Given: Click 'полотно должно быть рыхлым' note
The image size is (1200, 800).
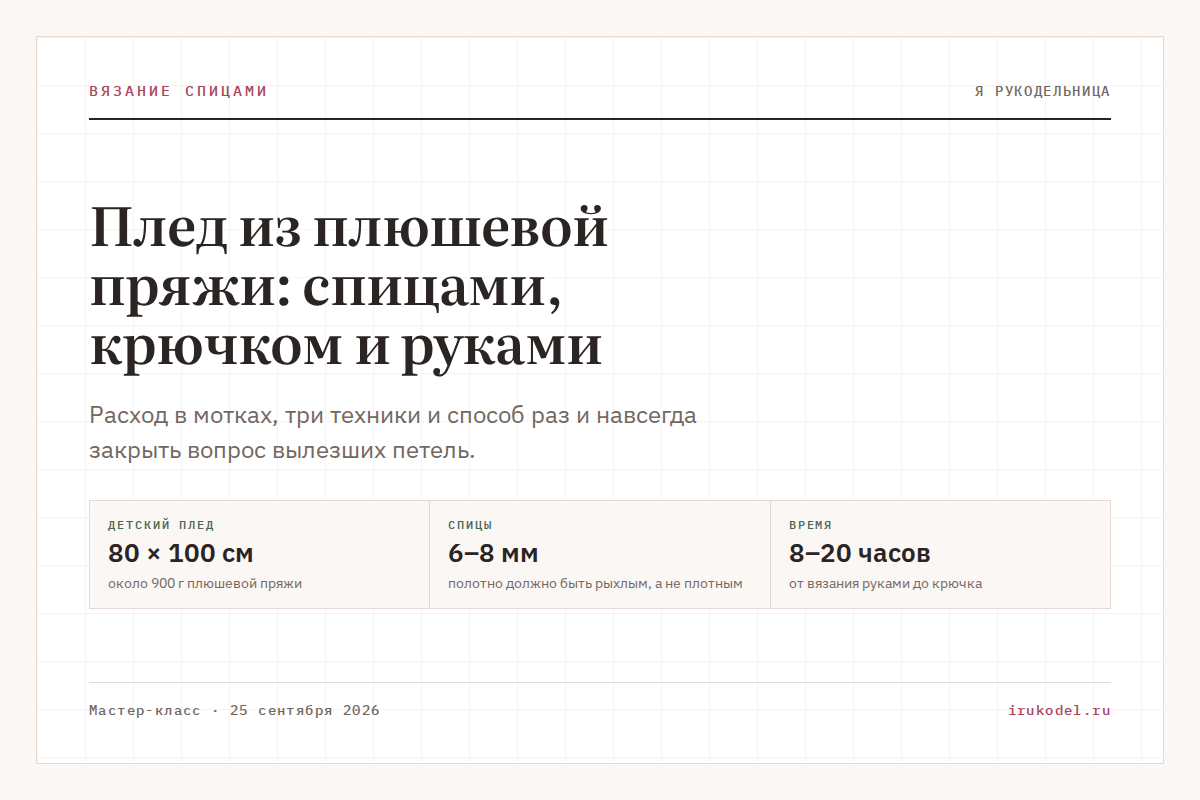Looking at the screenshot, I should click(595, 583).
